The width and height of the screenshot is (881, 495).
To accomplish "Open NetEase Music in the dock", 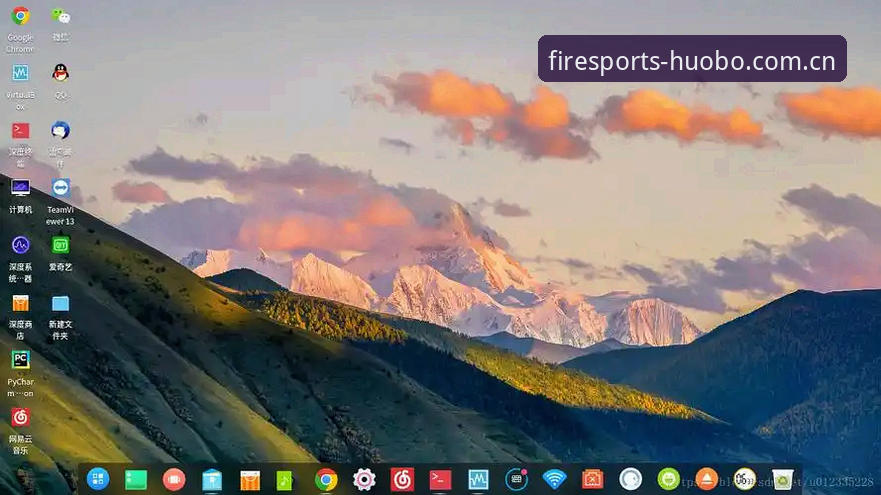I will pyautogui.click(x=402, y=479).
